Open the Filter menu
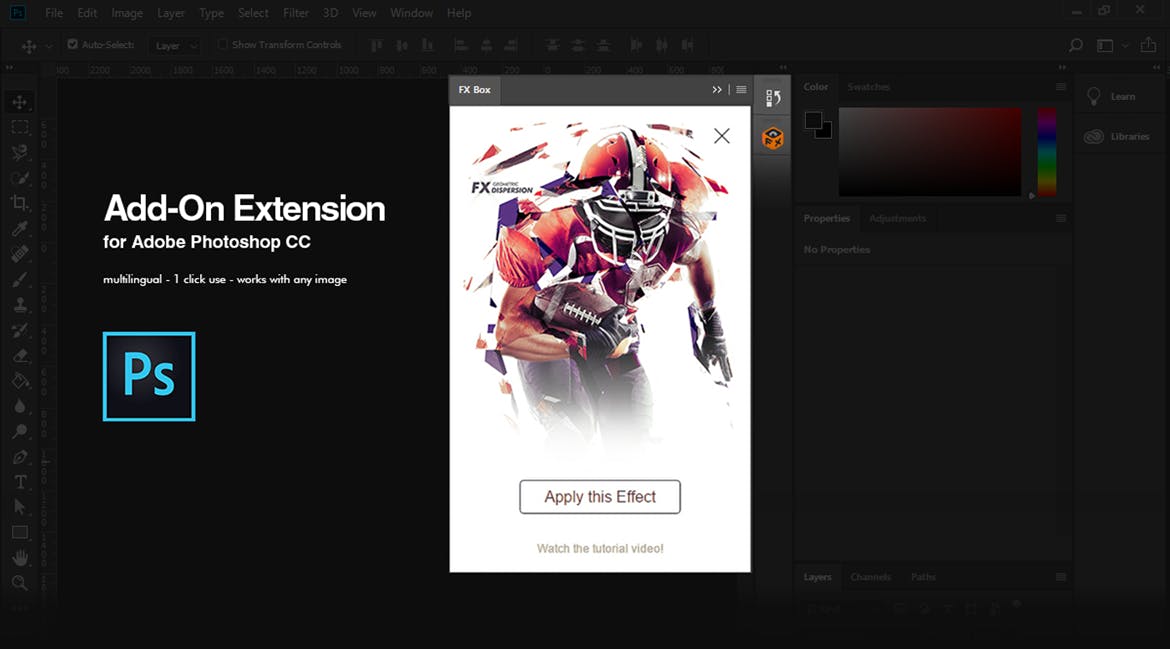The width and height of the screenshot is (1170, 649). pyautogui.click(x=295, y=13)
